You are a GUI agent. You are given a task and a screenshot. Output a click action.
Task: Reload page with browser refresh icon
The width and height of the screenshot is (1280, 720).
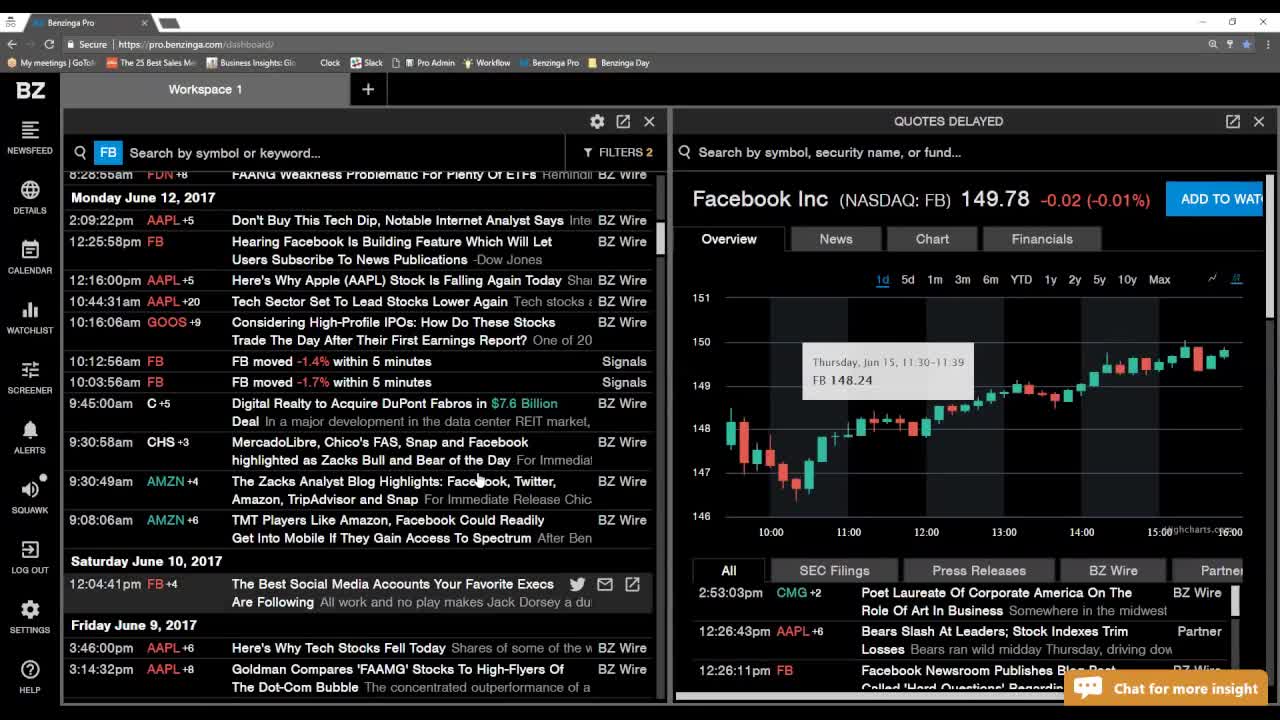click(x=49, y=44)
